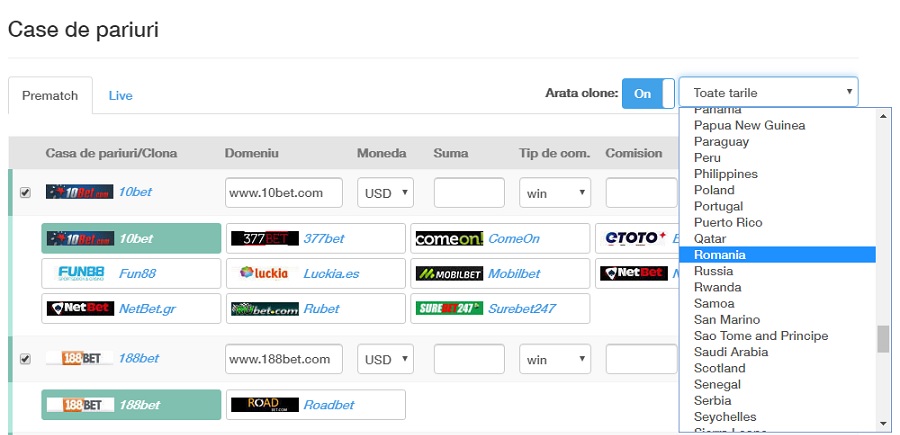This screenshot has width=900, height=435.
Task: Open the Mobilbet clone link
Action: tap(514, 273)
